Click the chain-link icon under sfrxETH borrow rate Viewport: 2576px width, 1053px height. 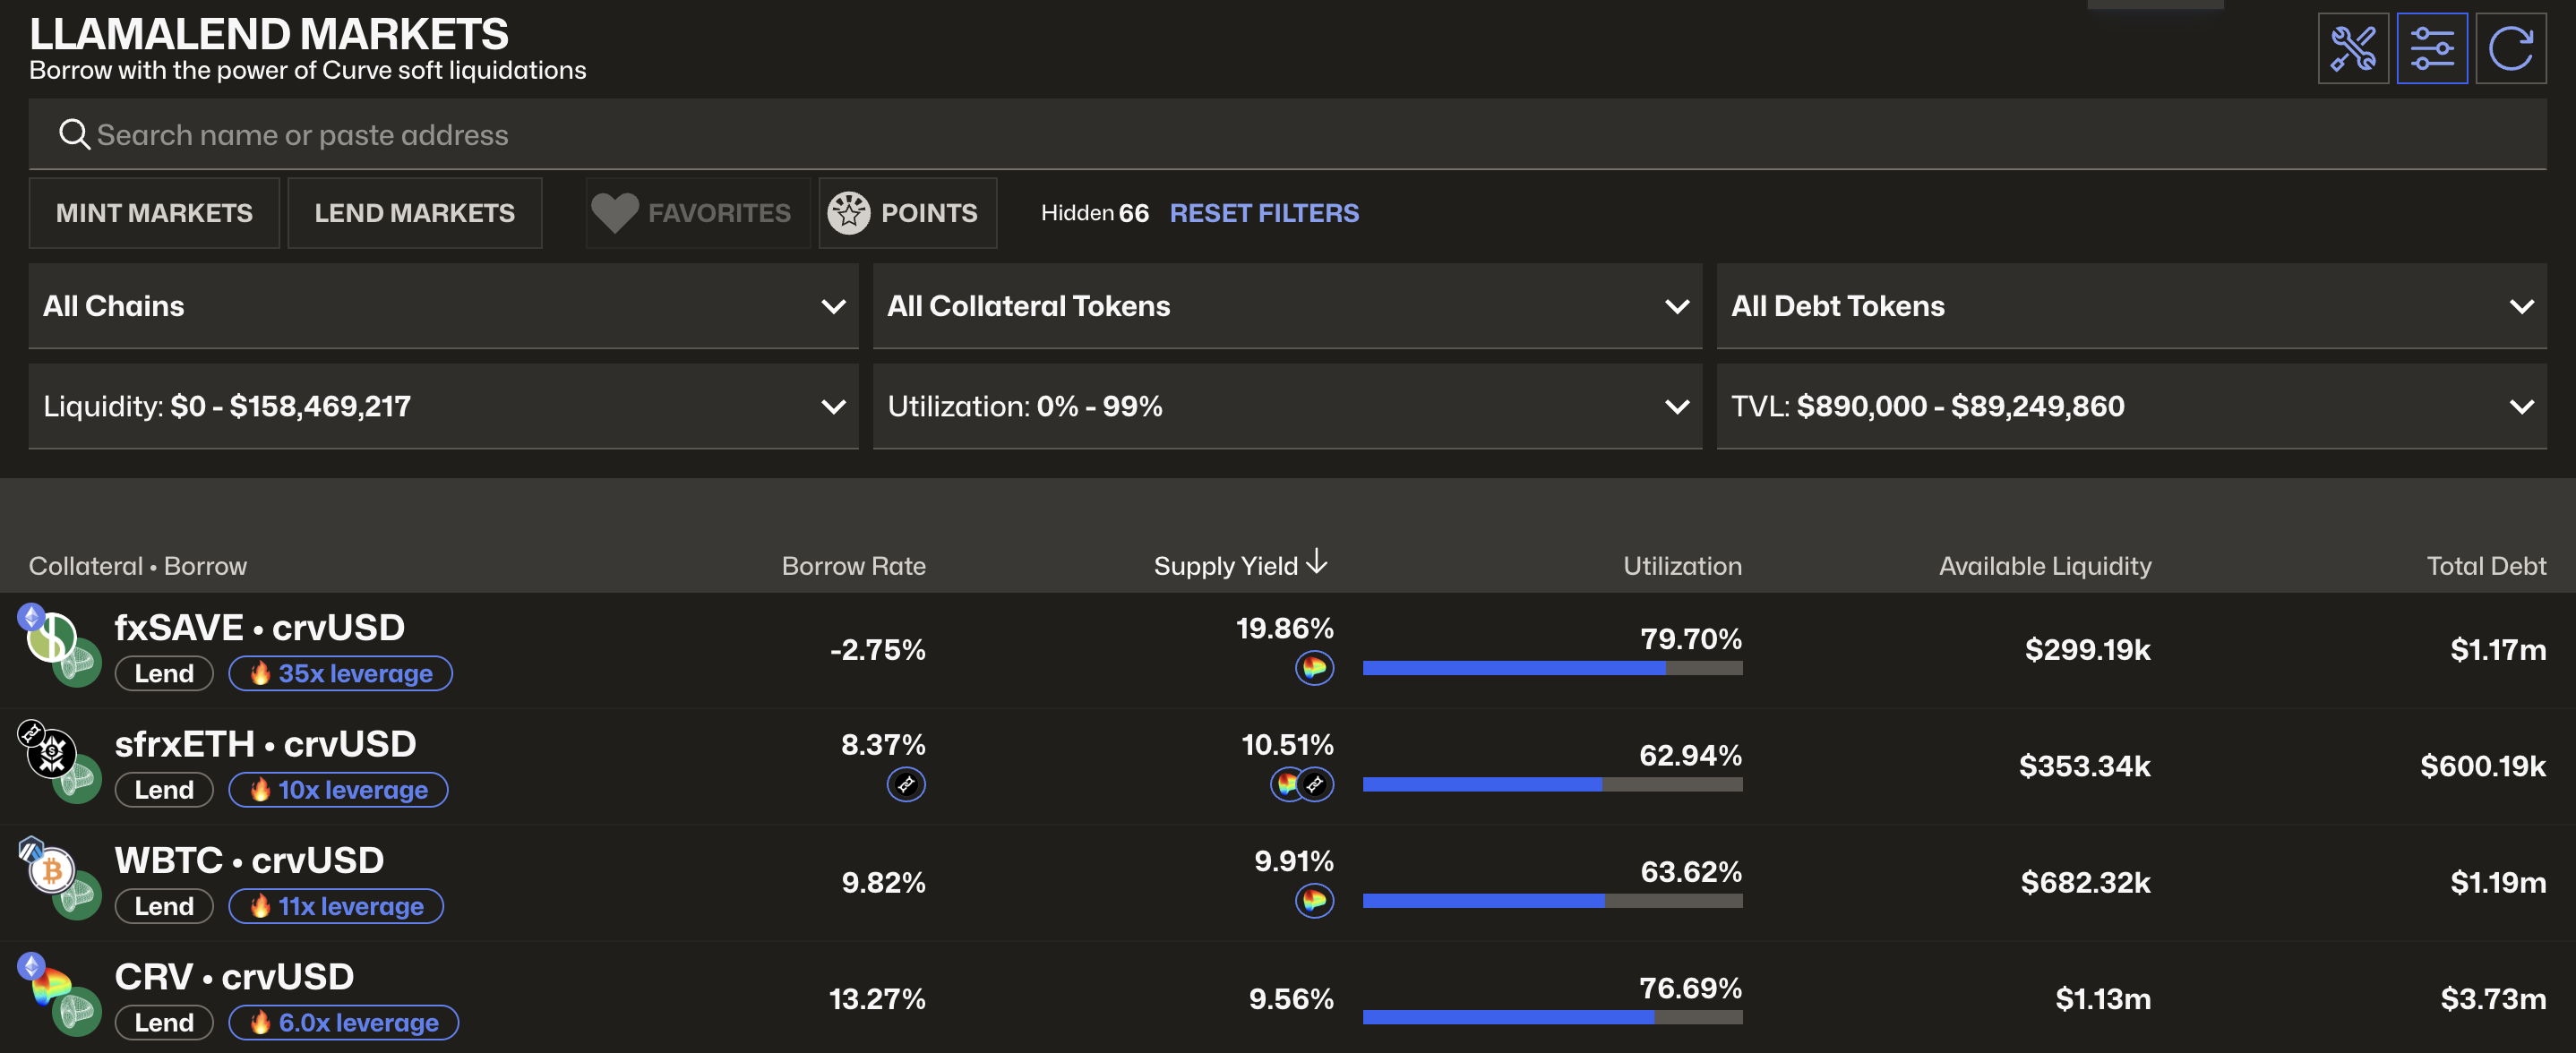pos(905,785)
